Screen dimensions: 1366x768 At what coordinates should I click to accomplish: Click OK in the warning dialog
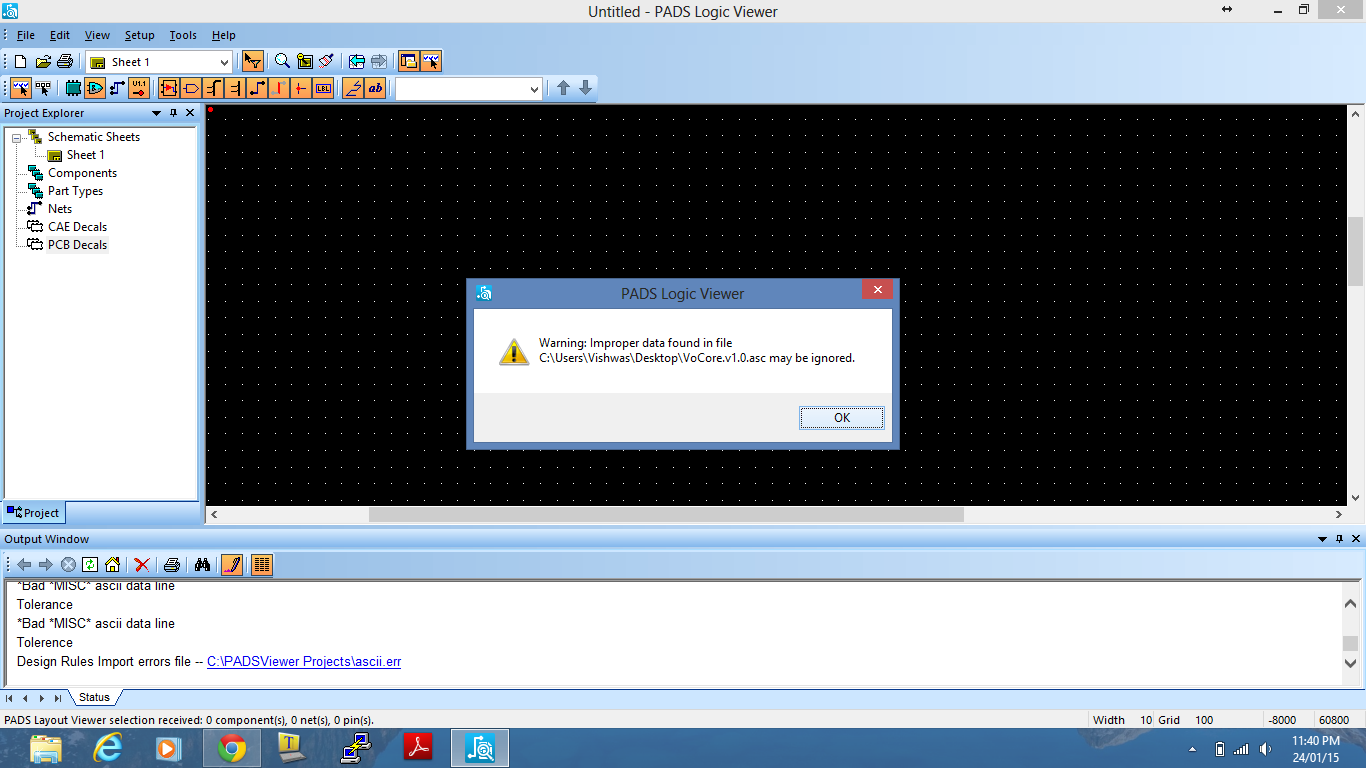click(842, 418)
